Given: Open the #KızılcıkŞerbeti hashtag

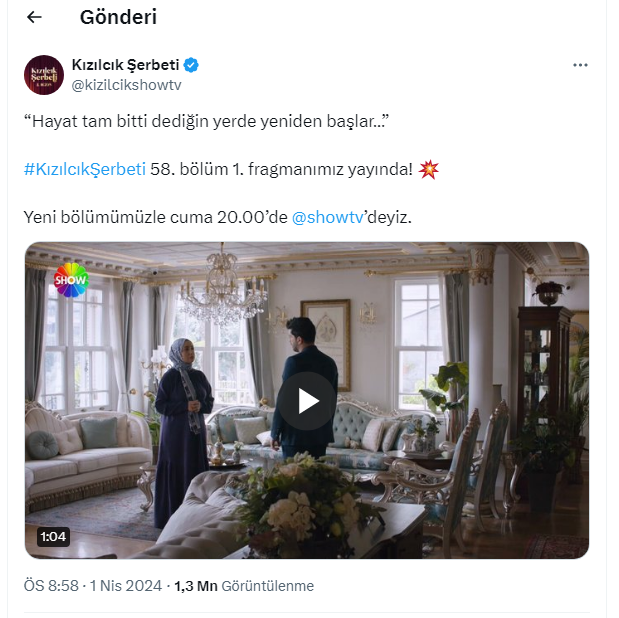Looking at the screenshot, I should pyautogui.click(x=85, y=168).
